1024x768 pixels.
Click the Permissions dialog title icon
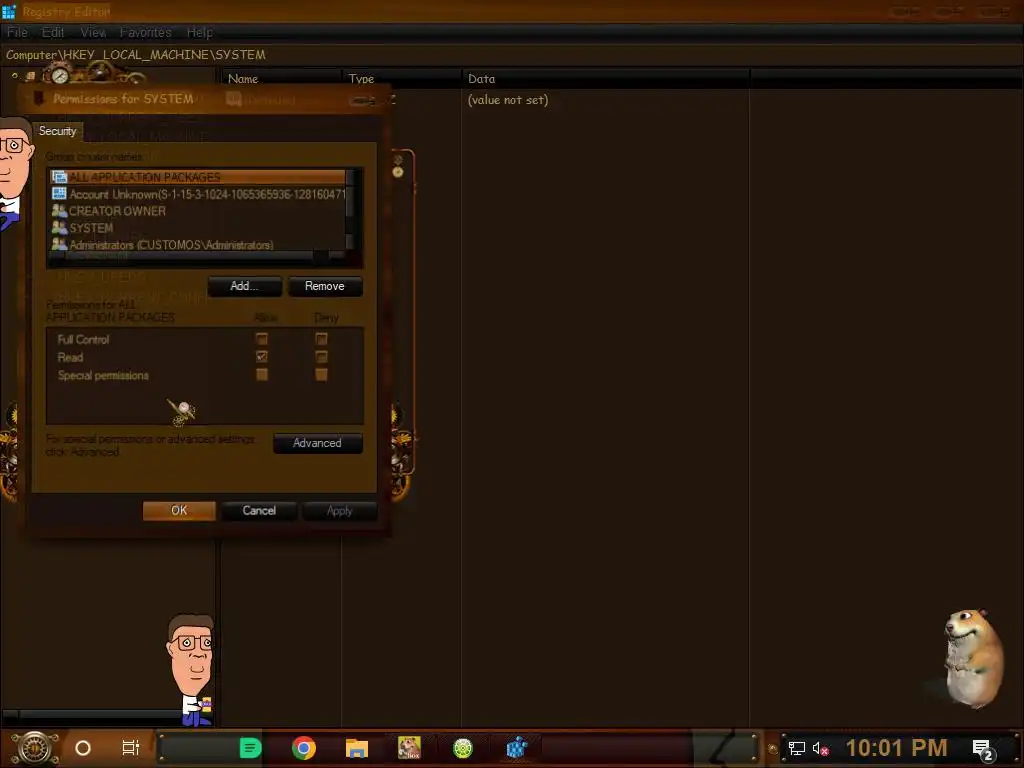[x=39, y=99]
